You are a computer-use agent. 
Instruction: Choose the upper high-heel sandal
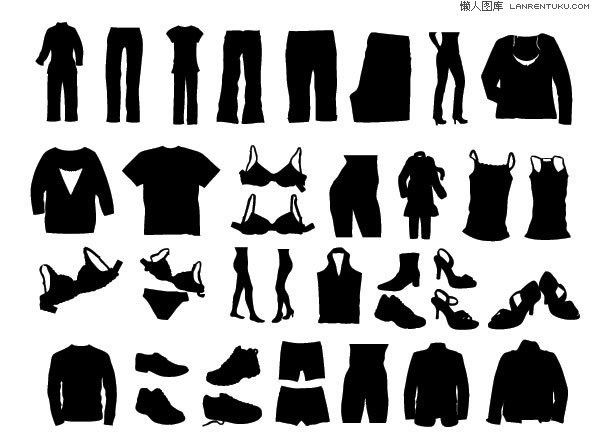pyautogui.click(x=454, y=268)
